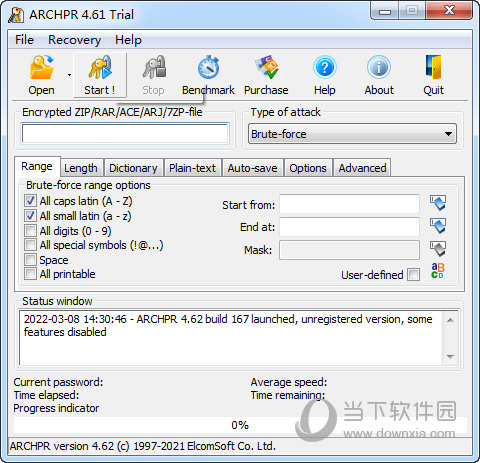
Task: Click status window scroll up arrow
Action: 450,320
